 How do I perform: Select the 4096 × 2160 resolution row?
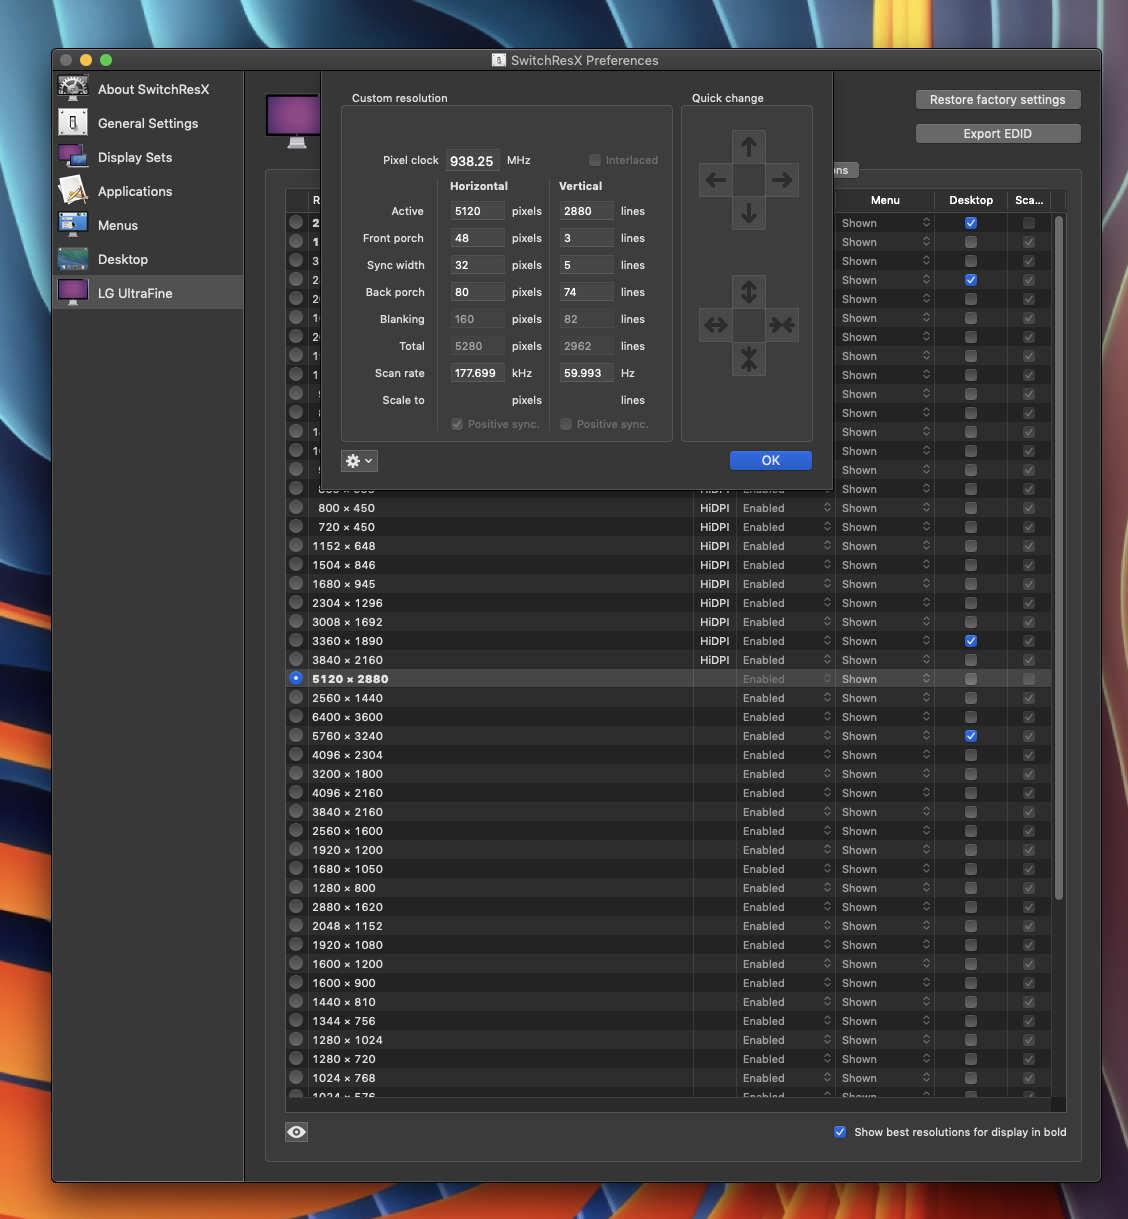[668, 793]
